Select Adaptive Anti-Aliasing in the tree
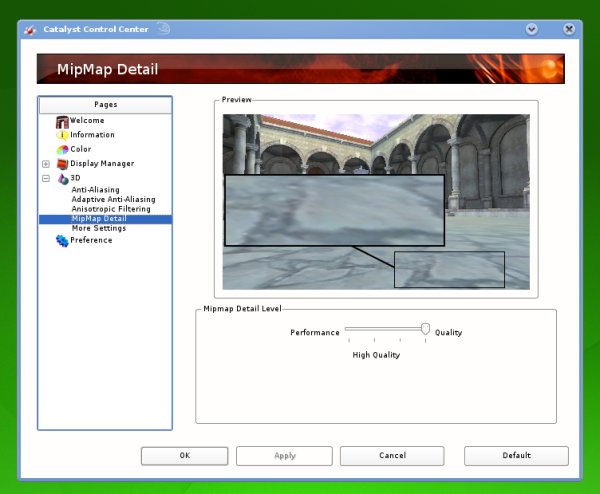Image resolution: width=600 pixels, height=494 pixels. point(113,199)
